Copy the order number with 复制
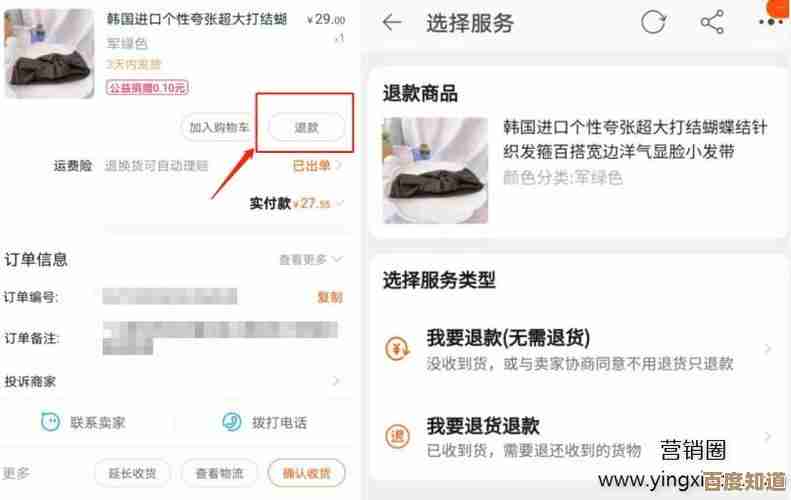The width and height of the screenshot is (791, 500). point(330,297)
